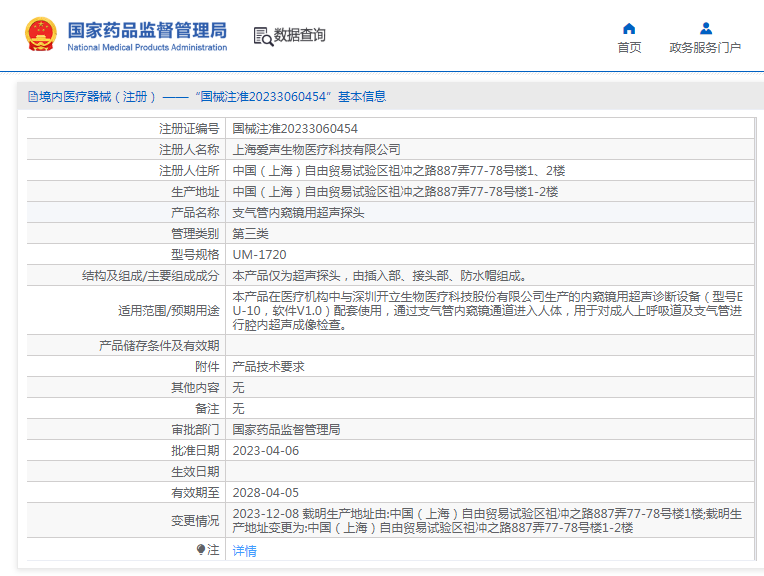This screenshot has width=764, height=576.
Task: Click the 注册人名称 row label
Action: [189, 150]
